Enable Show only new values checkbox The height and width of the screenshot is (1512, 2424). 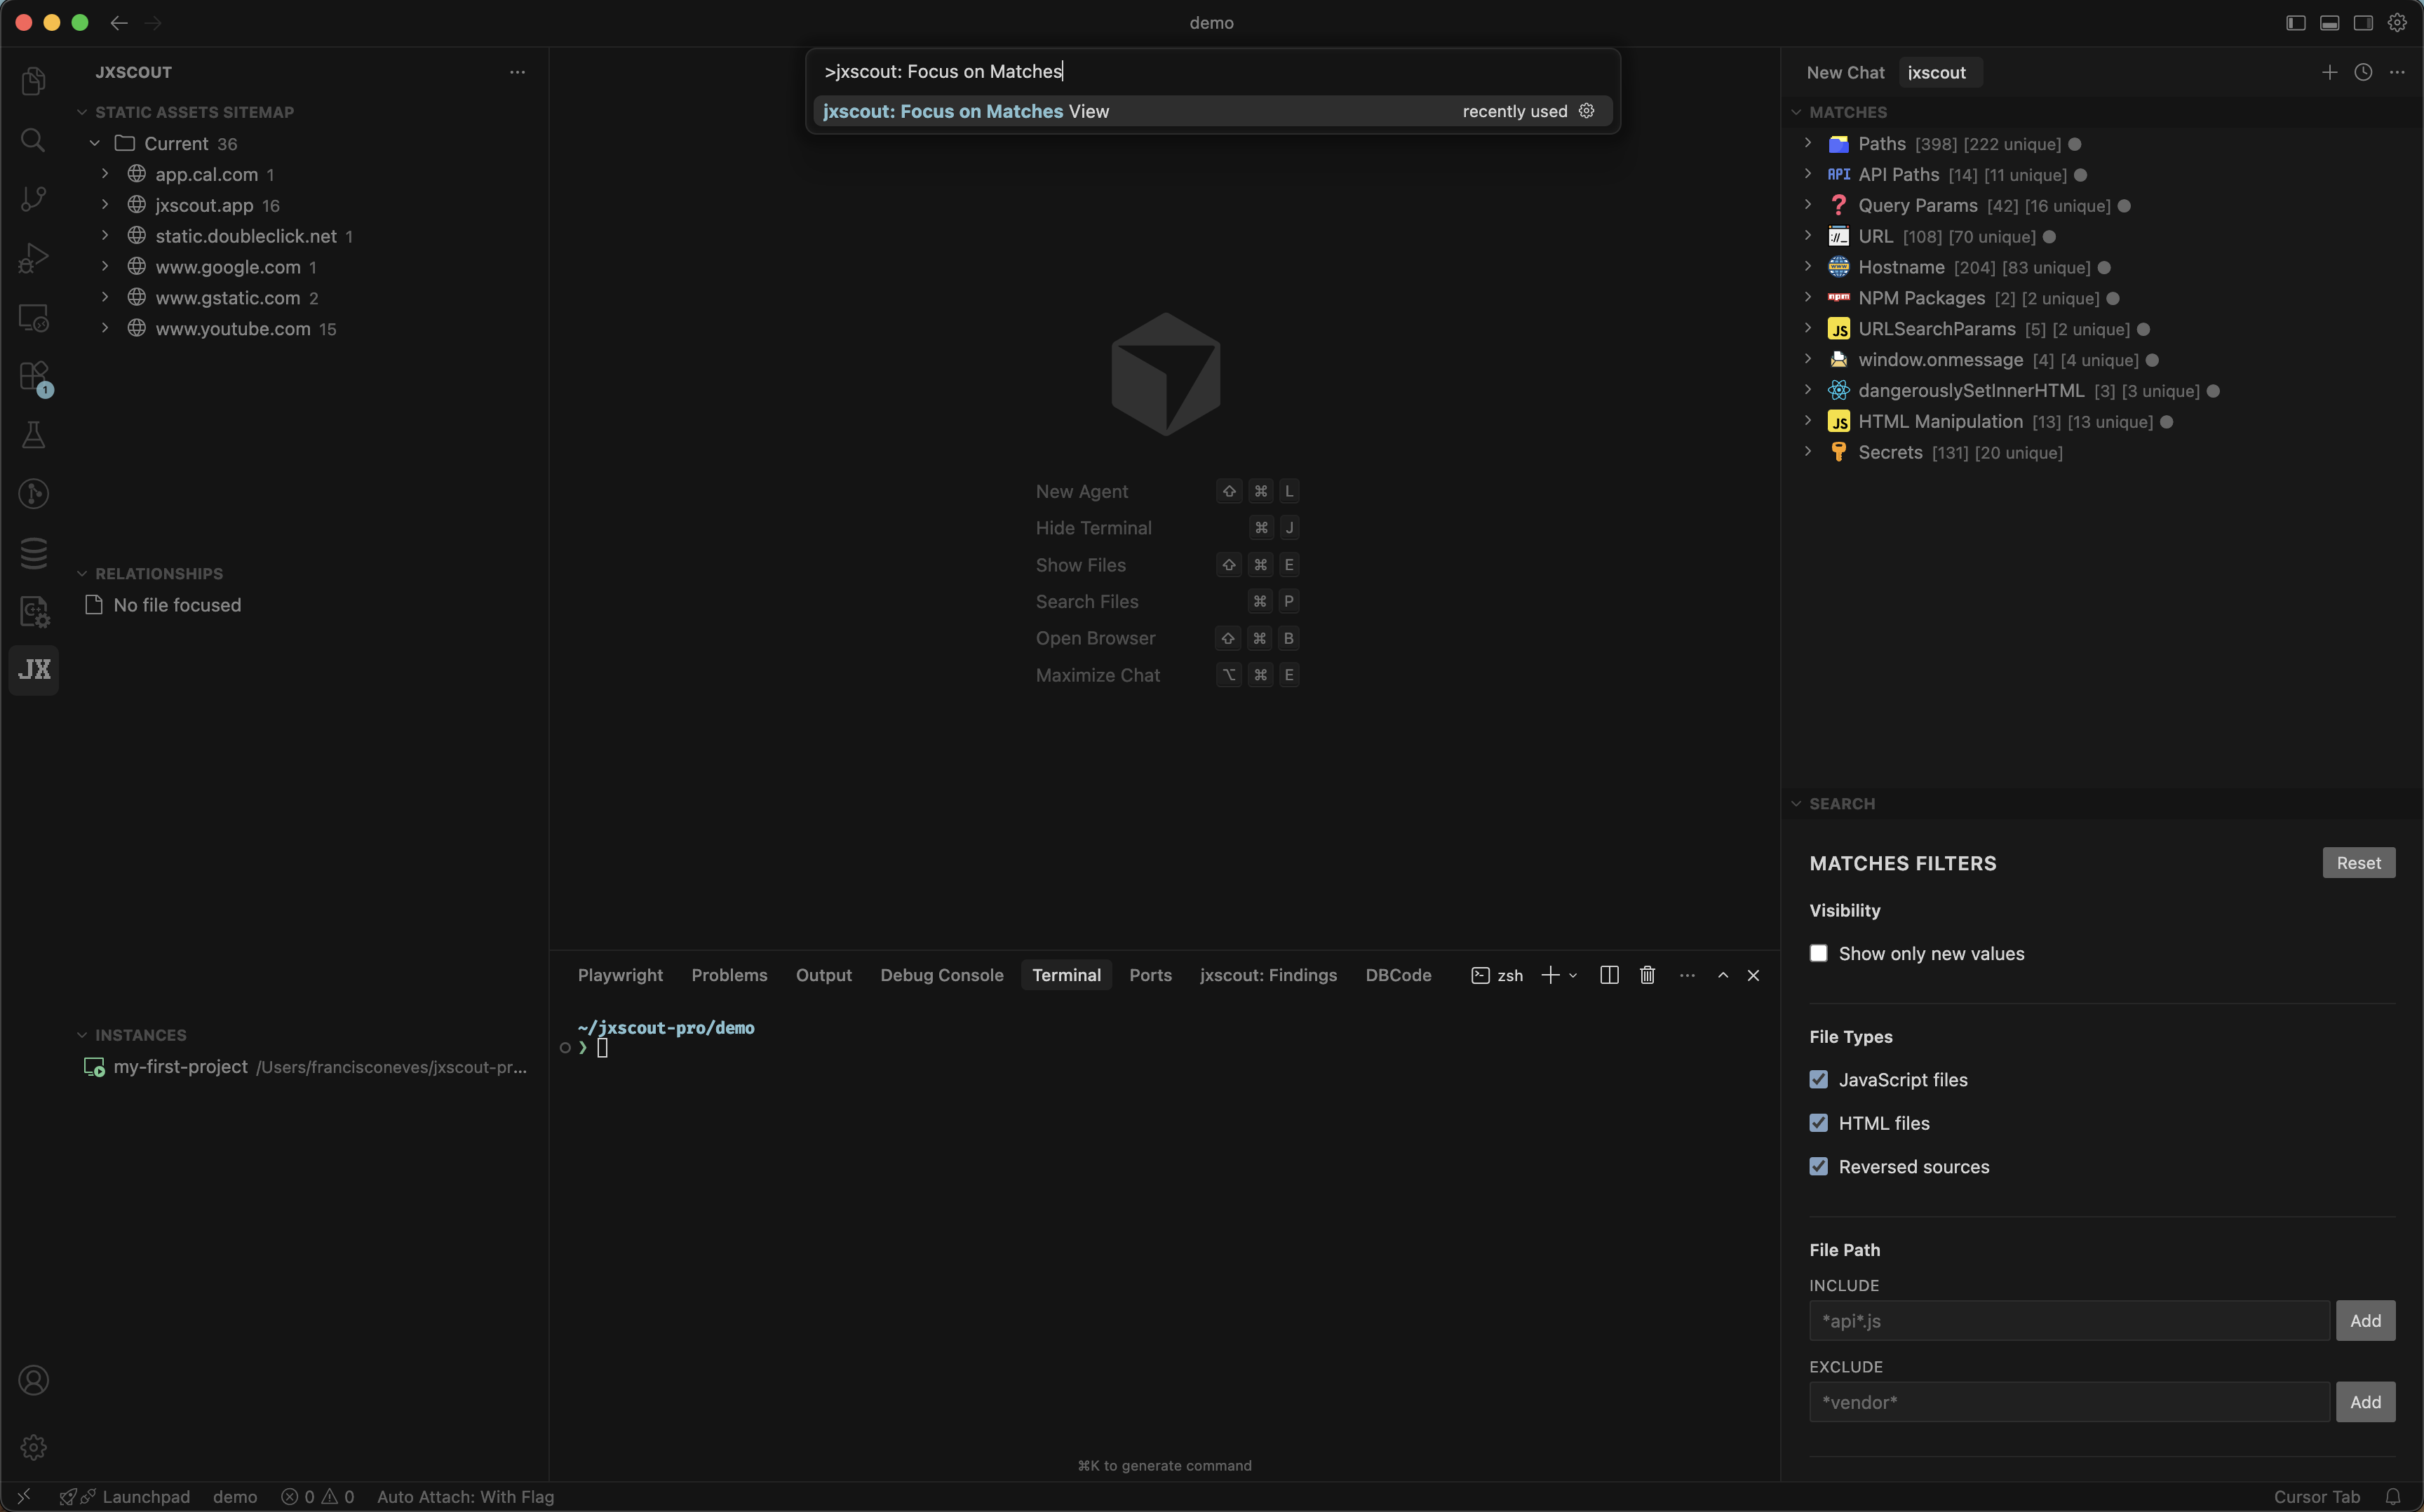click(x=1819, y=953)
